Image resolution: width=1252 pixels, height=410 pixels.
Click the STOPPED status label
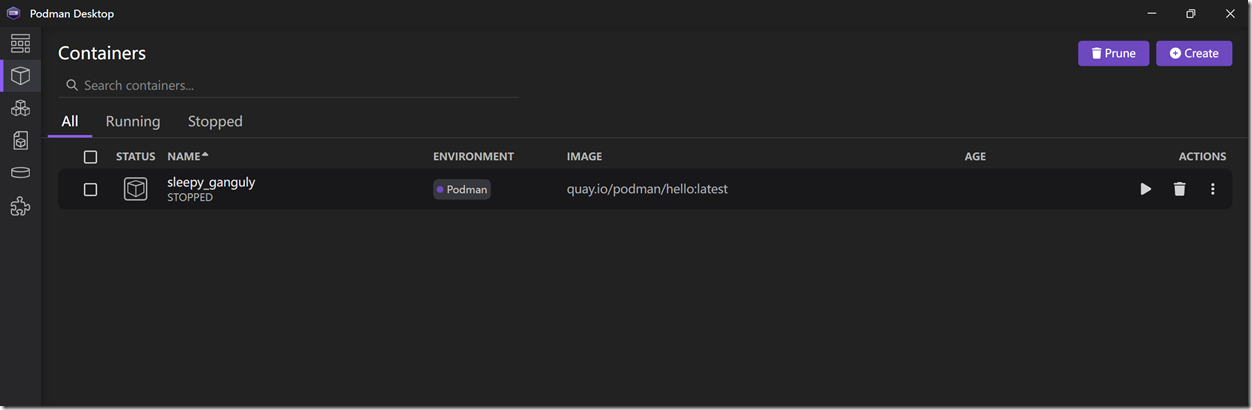pos(190,198)
